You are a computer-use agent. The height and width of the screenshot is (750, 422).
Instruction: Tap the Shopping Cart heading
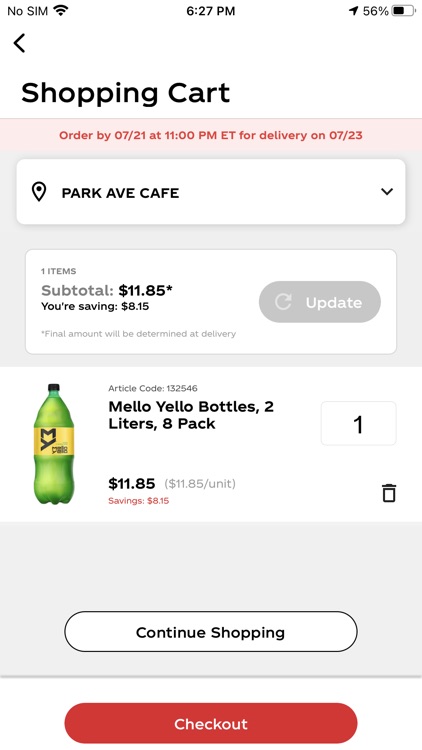point(125,93)
